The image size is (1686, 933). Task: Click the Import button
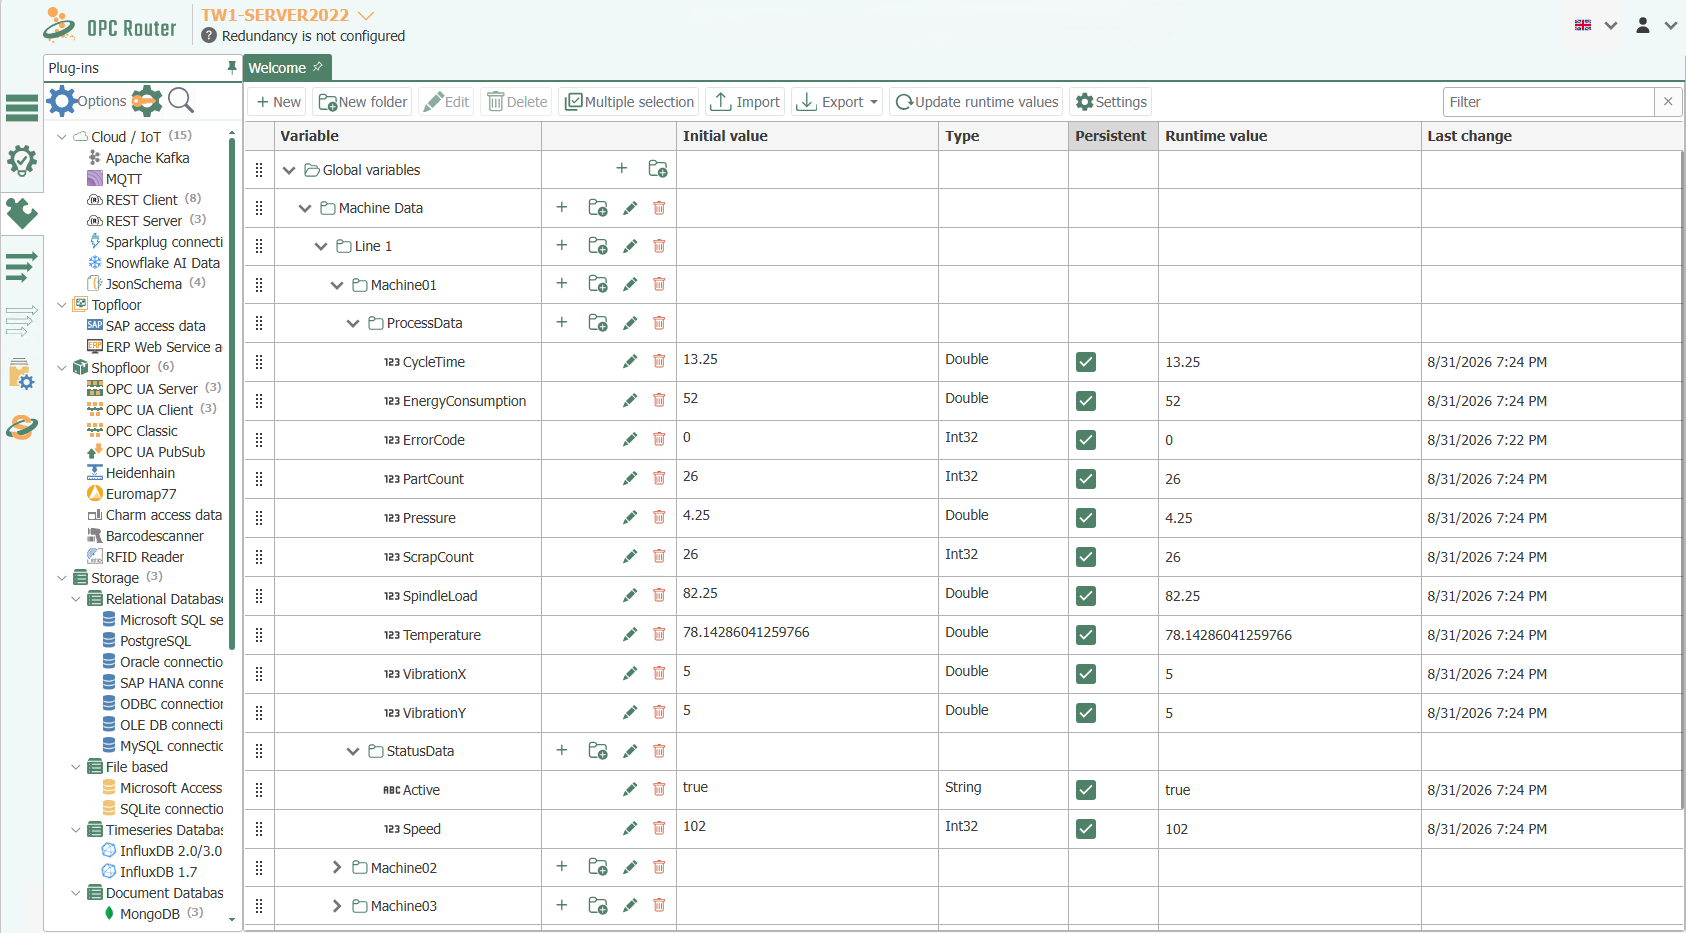746,102
